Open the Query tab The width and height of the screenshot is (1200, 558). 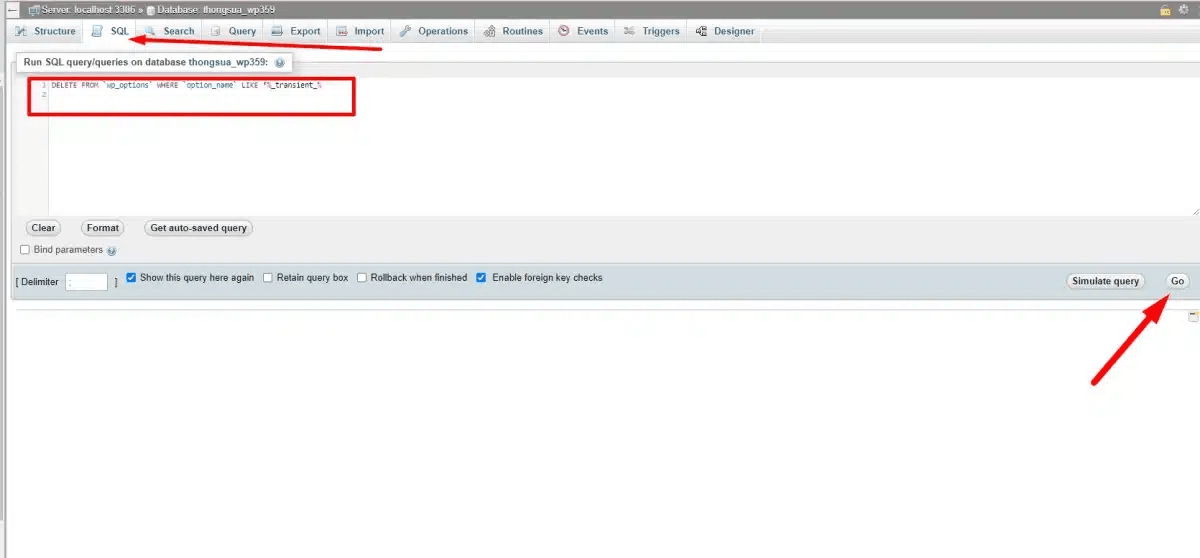tap(233, 31)
